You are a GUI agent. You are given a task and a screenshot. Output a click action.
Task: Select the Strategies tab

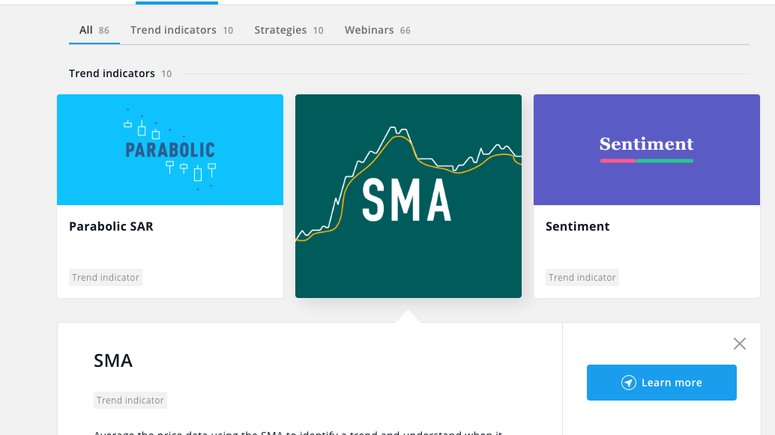coord(288,30)
